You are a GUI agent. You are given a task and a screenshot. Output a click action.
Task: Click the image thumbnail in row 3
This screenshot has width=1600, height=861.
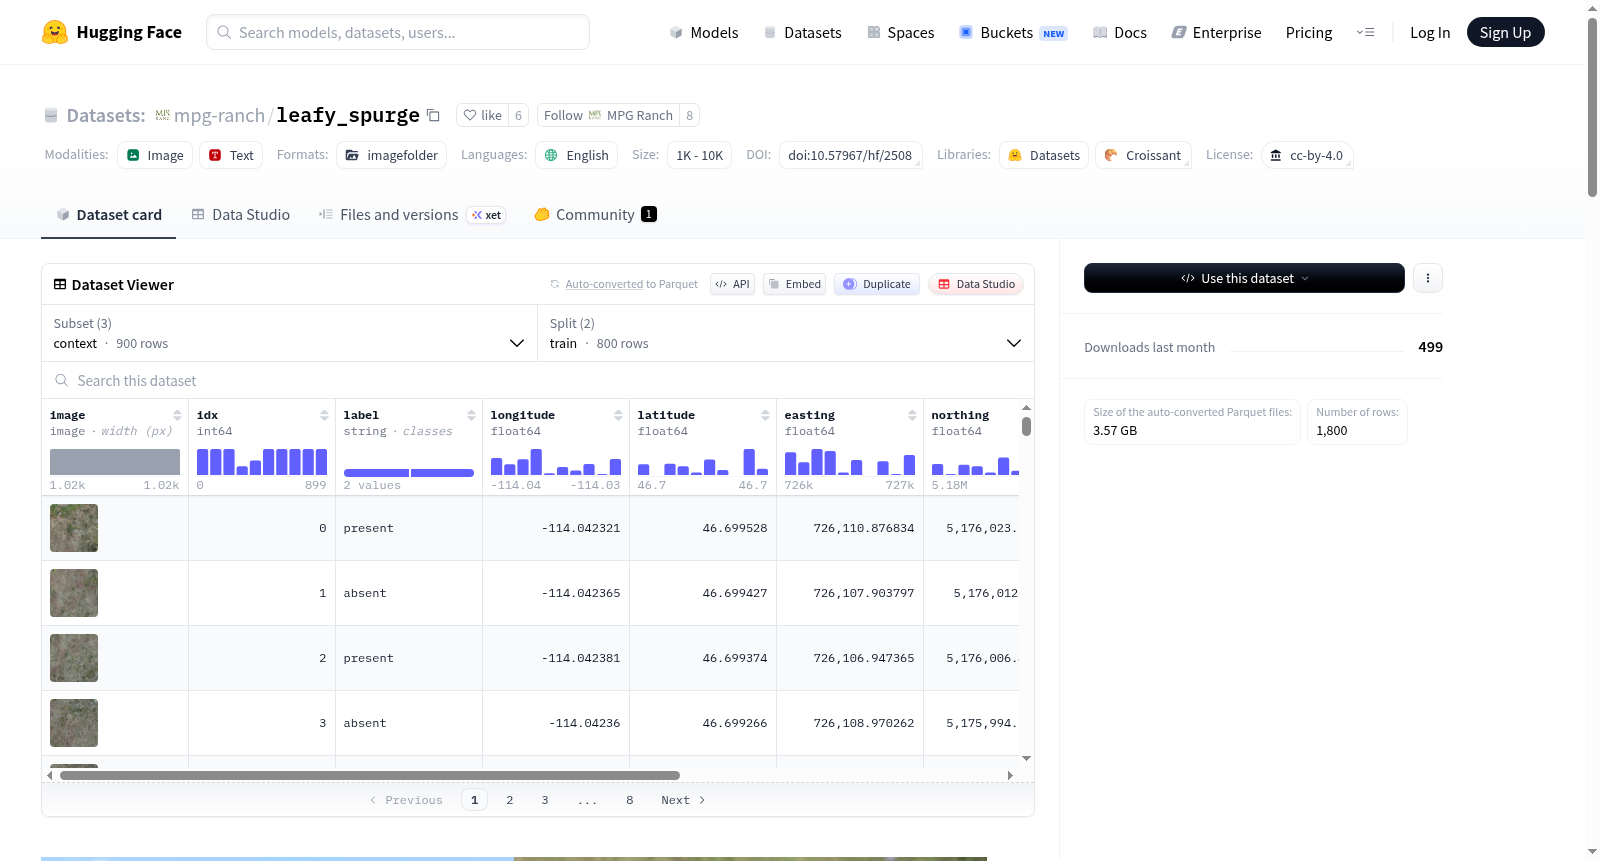point(74,723)
